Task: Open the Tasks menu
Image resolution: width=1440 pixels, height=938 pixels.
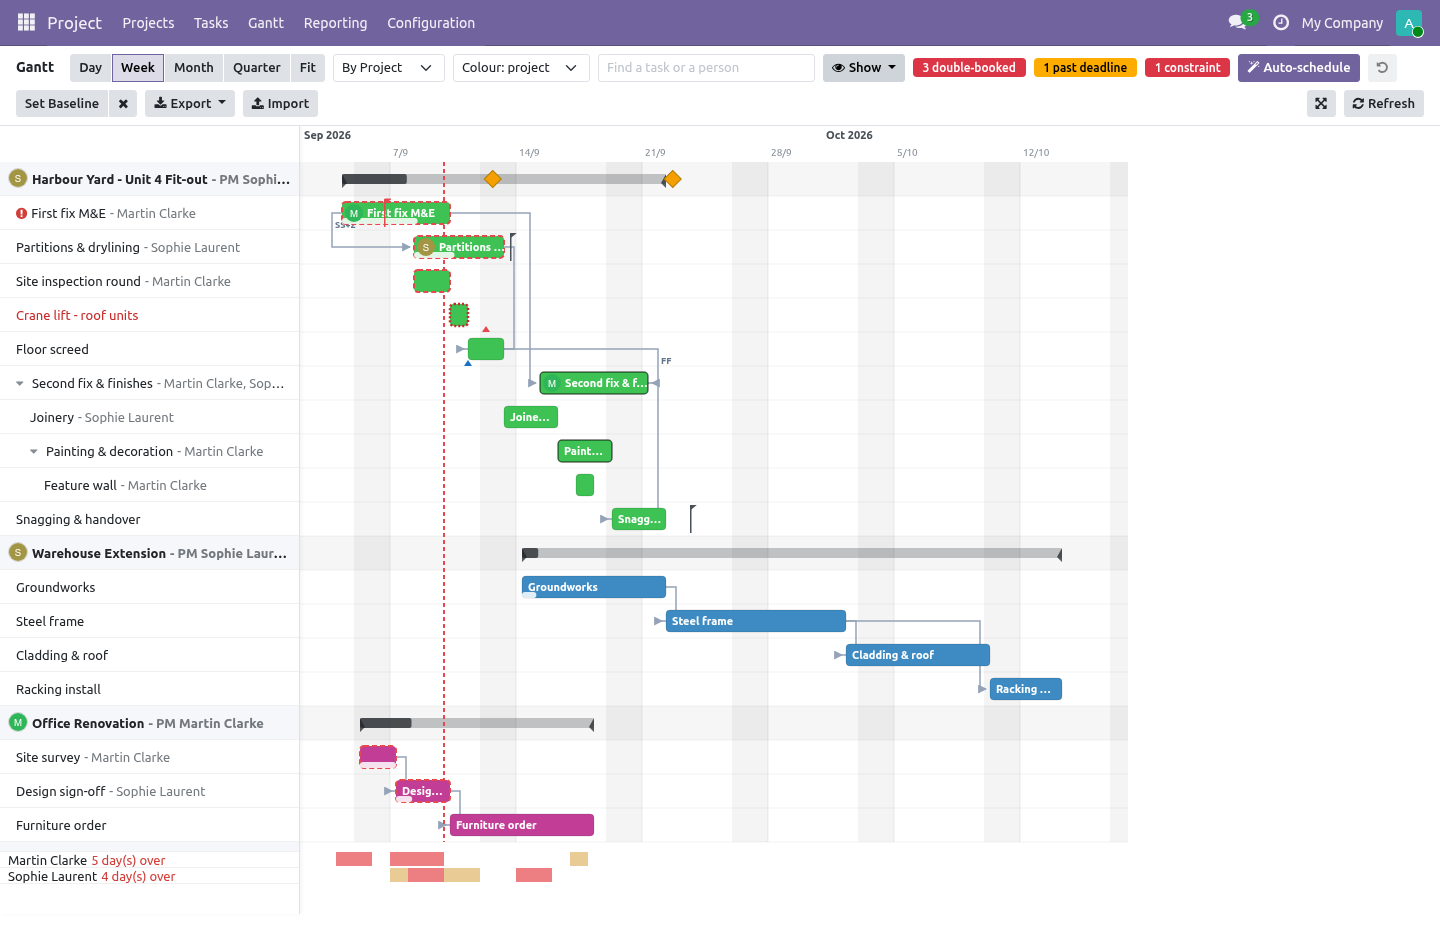Action: (211, 23)
